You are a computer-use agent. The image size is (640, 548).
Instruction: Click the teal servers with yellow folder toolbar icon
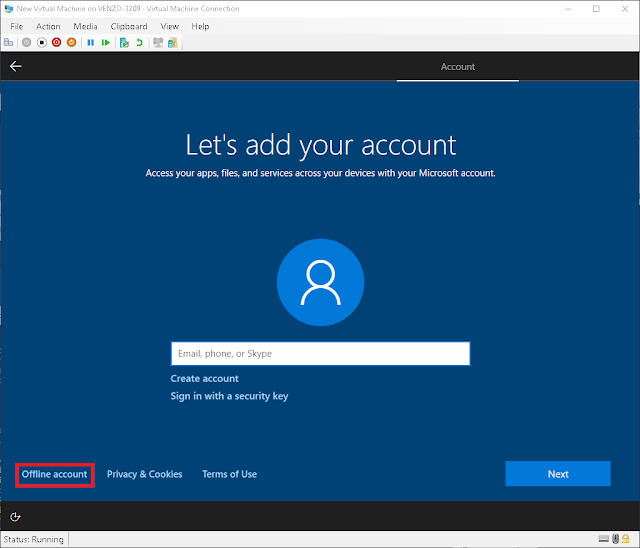[x=173, y=42]
